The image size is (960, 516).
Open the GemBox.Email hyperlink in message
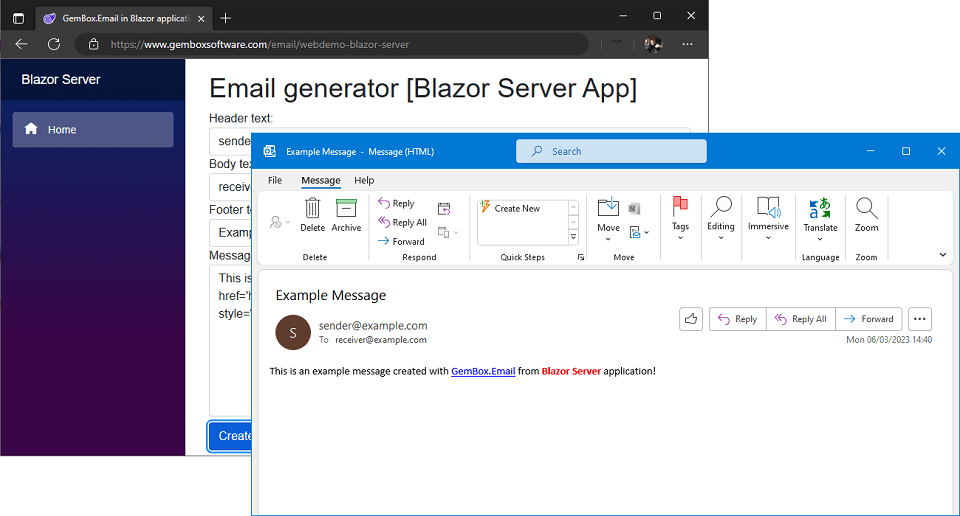483,371
